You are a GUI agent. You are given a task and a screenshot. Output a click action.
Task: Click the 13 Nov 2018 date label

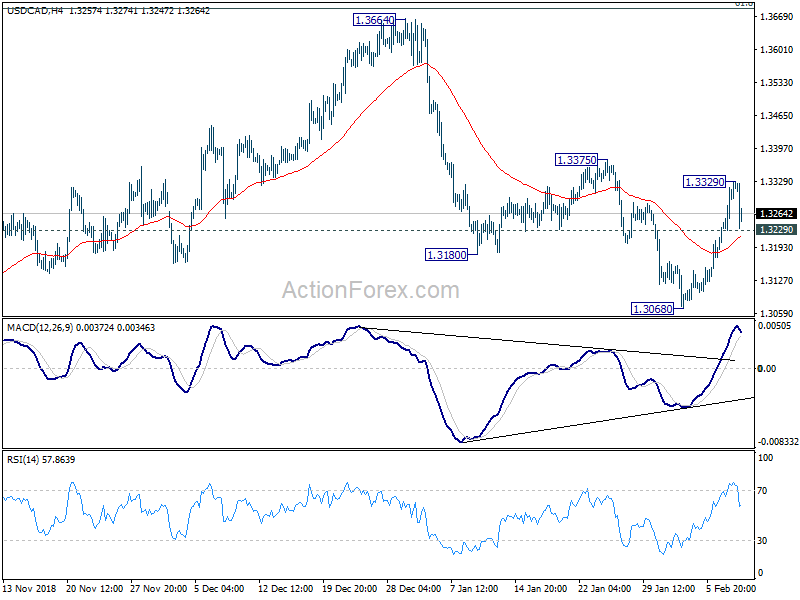29,588
